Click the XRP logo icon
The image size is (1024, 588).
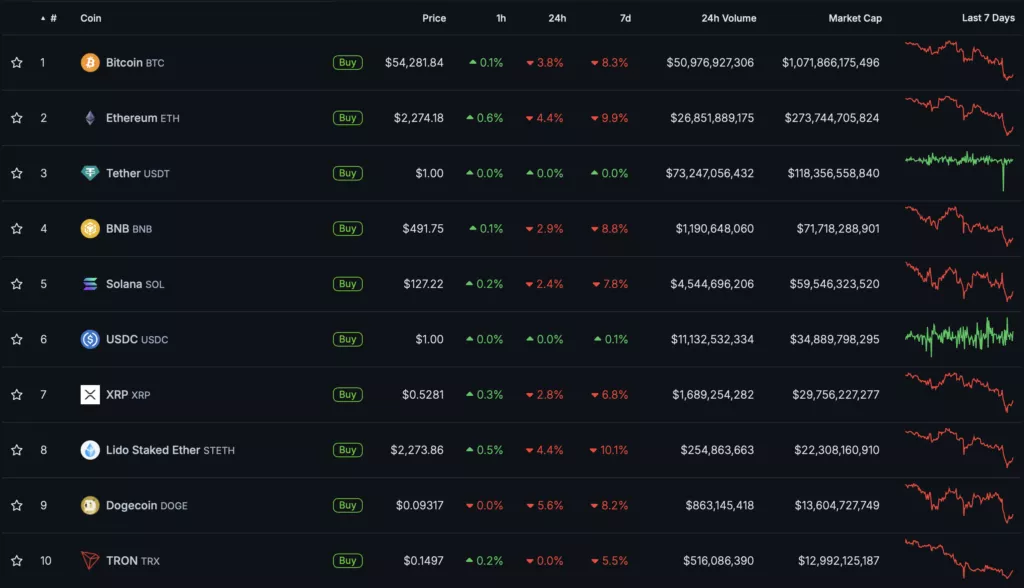pyautogui.click(x=90, y=395)
